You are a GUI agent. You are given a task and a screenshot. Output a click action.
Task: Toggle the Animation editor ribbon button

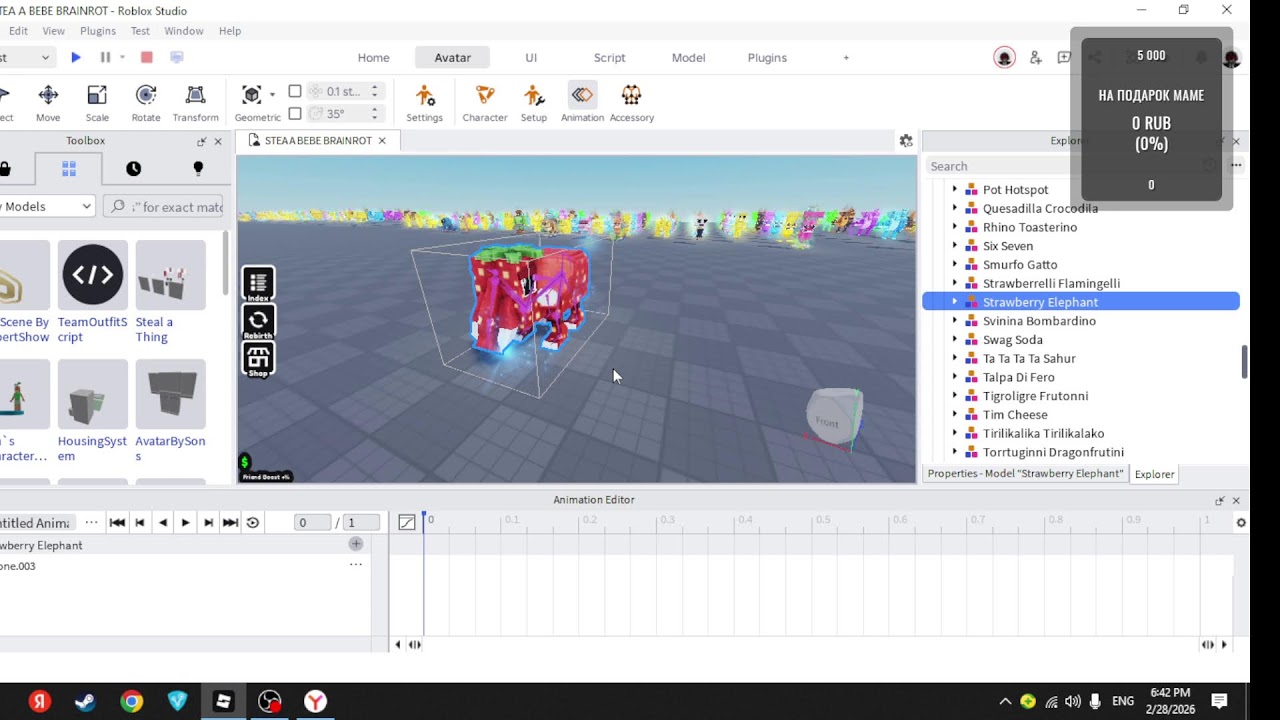(x=582, y=103)
